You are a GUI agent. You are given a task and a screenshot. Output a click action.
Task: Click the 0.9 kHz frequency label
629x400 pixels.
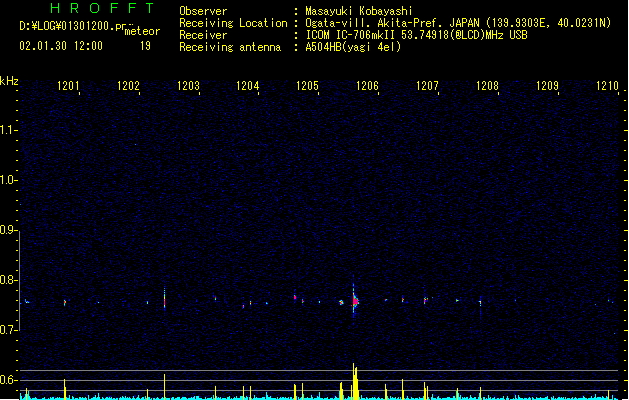pyautogui.click(x=8, y=230)
